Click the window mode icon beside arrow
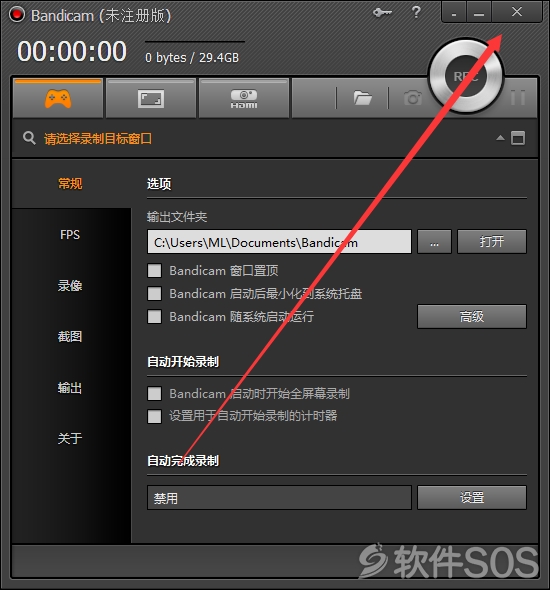Viewport: 550px width, 590px height. 518,138
